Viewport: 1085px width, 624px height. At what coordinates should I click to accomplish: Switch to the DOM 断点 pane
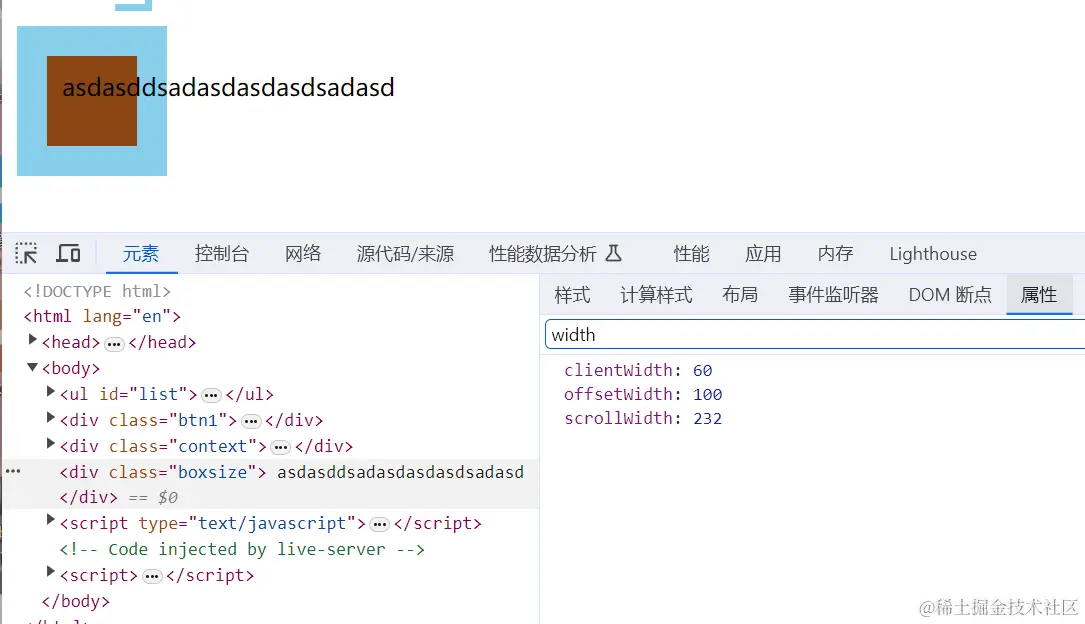point(949,295)
